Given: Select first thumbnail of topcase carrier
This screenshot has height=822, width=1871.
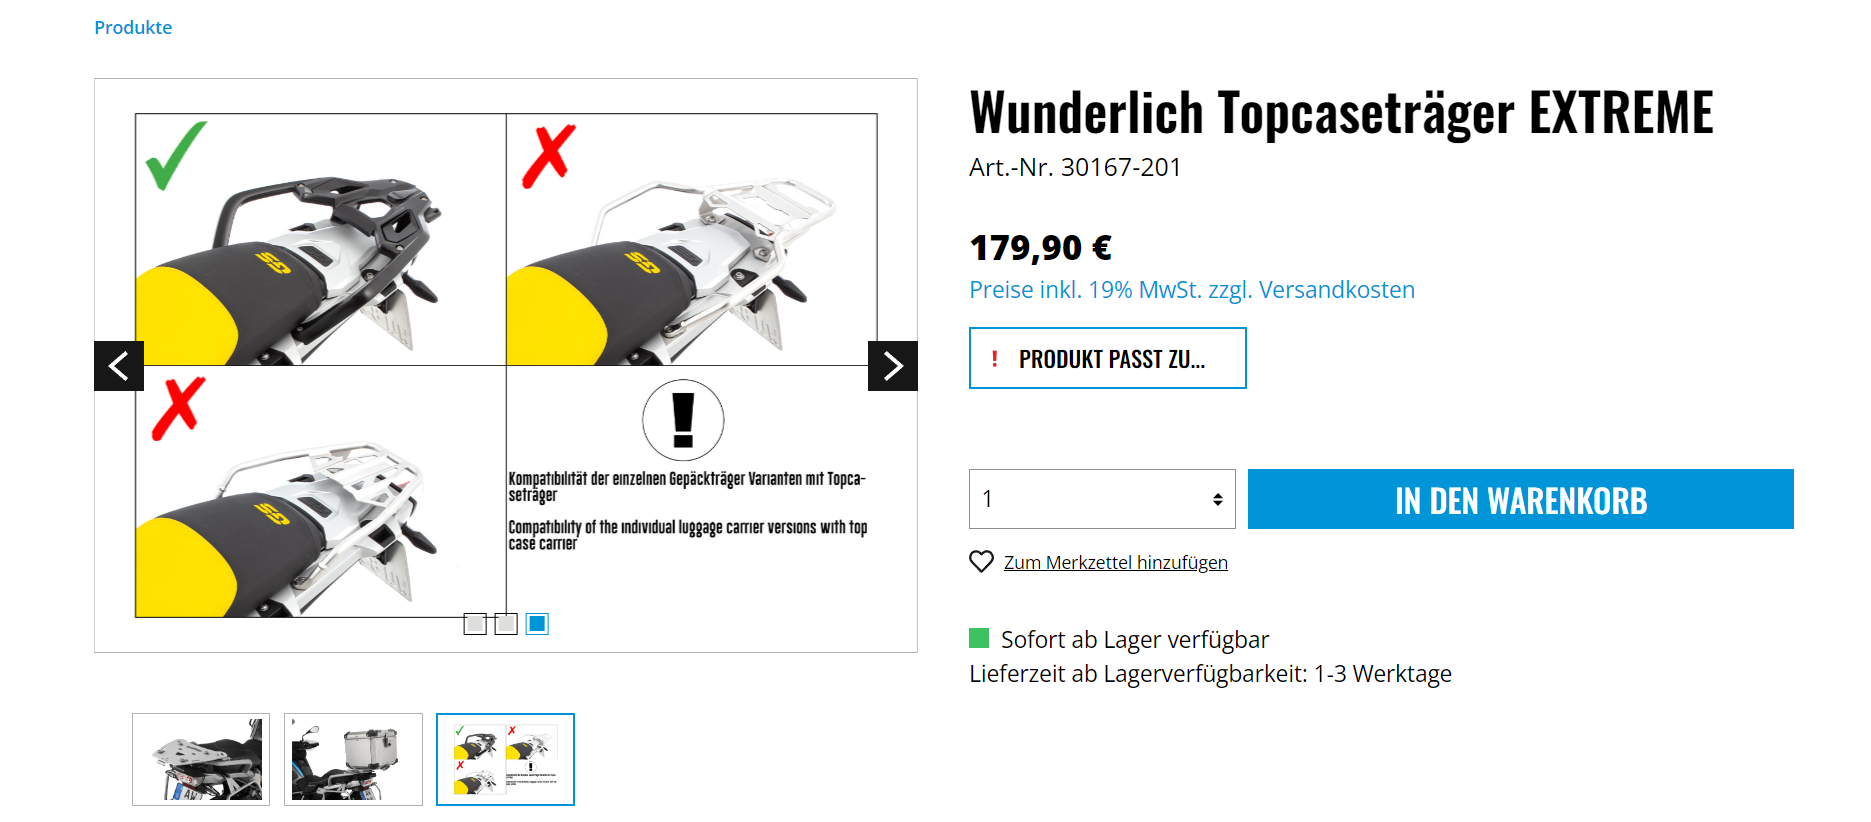Looking at the screenshot, I should pos(201,759).
